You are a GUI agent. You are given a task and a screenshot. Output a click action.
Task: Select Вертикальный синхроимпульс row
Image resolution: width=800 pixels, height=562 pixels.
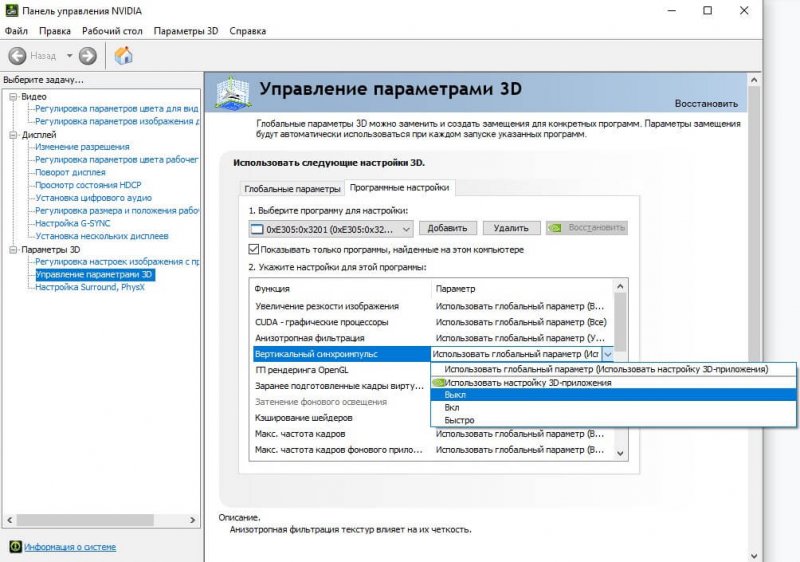point(341,354)
